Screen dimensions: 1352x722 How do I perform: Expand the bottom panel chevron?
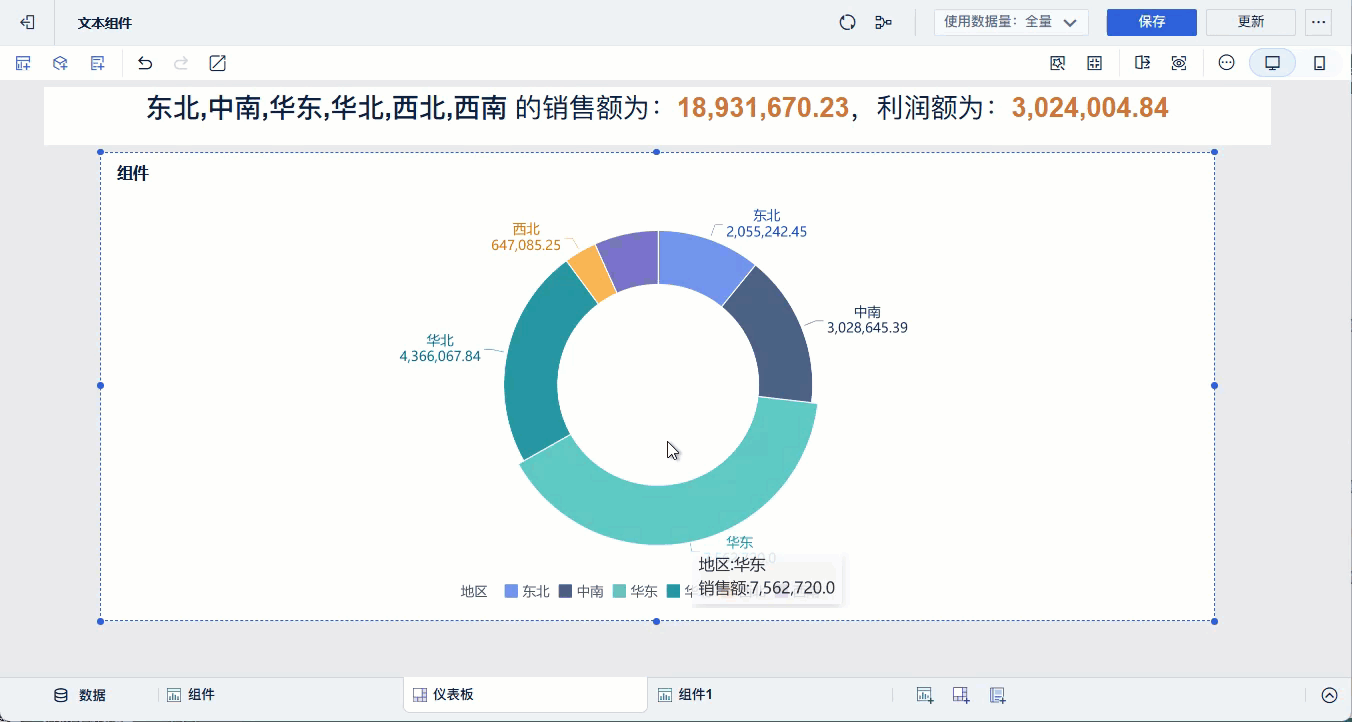[1329, 695]
